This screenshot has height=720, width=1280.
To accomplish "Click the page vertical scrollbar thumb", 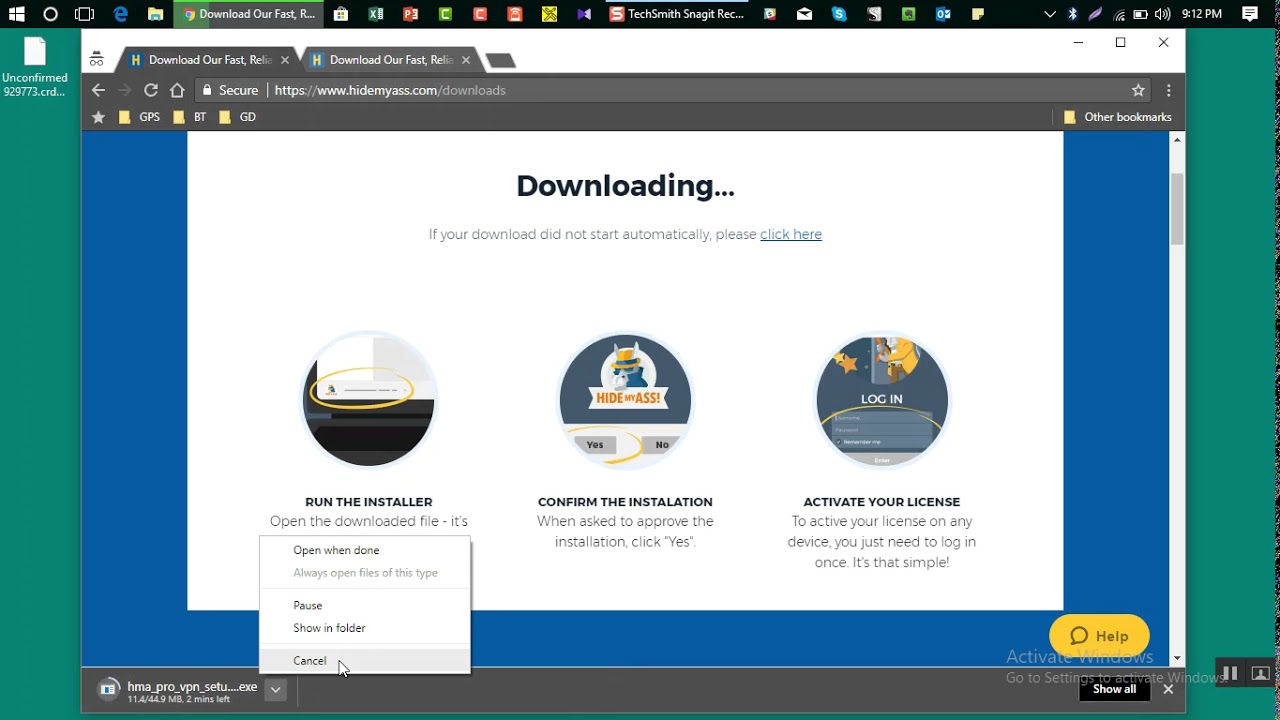I will (x=1177, y=208).
